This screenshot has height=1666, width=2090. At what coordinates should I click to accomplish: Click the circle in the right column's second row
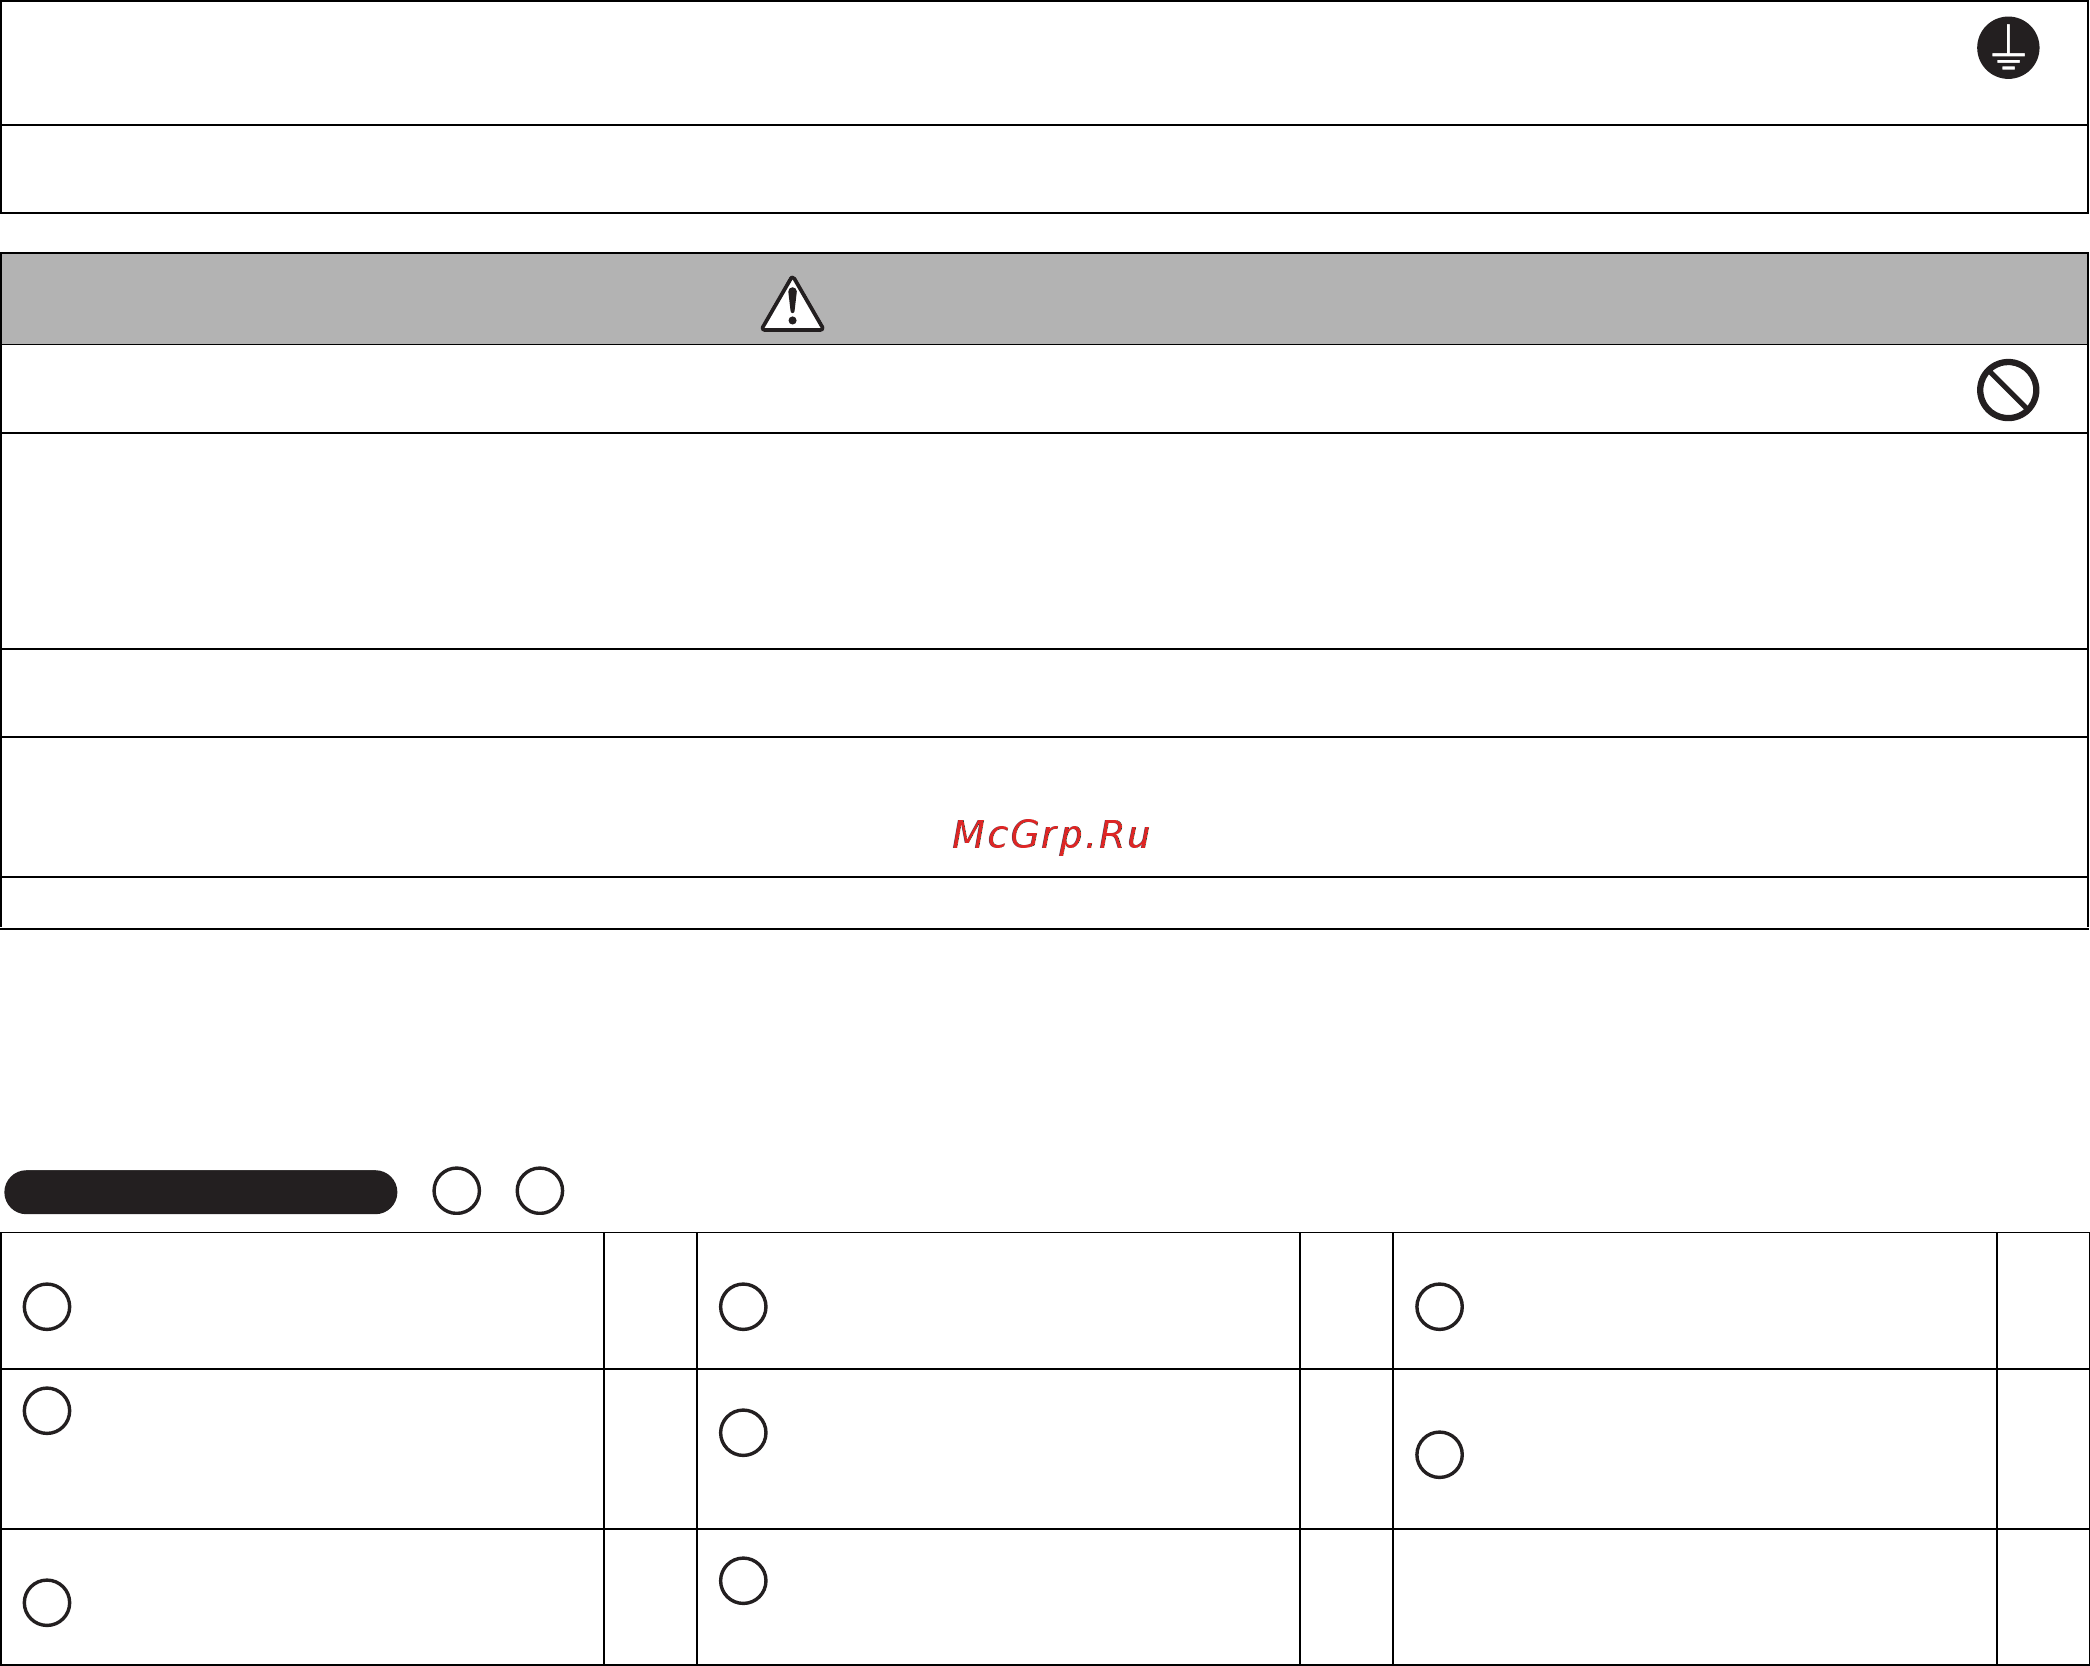pyautogui.click(x=1440, y=1454)
